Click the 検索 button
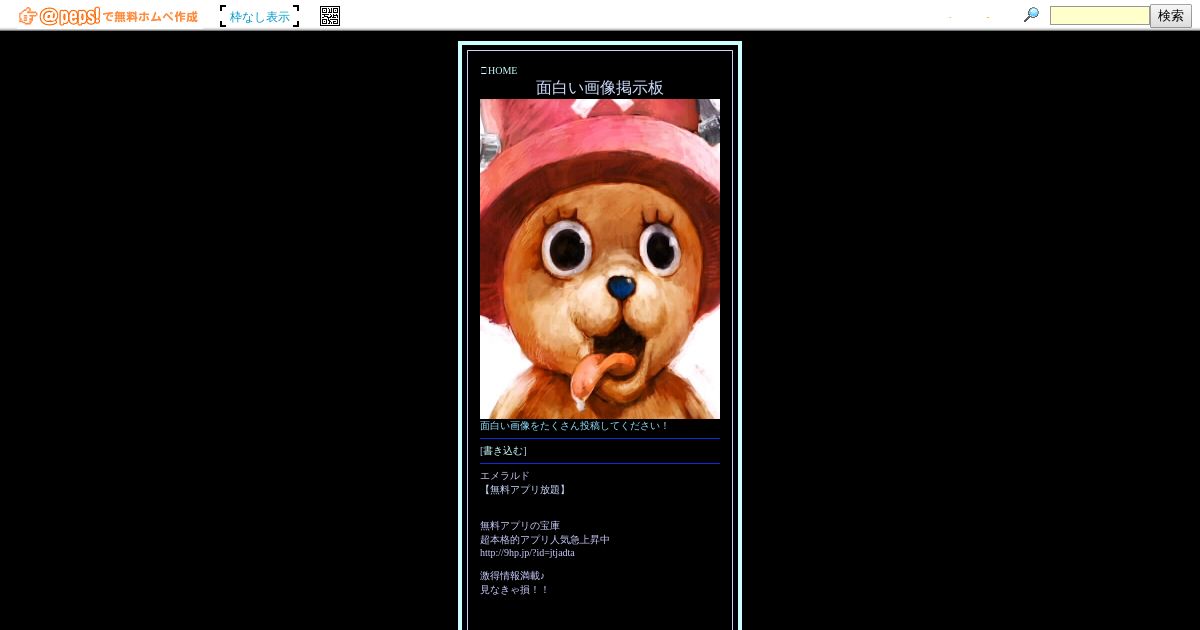 (1171, 16)
